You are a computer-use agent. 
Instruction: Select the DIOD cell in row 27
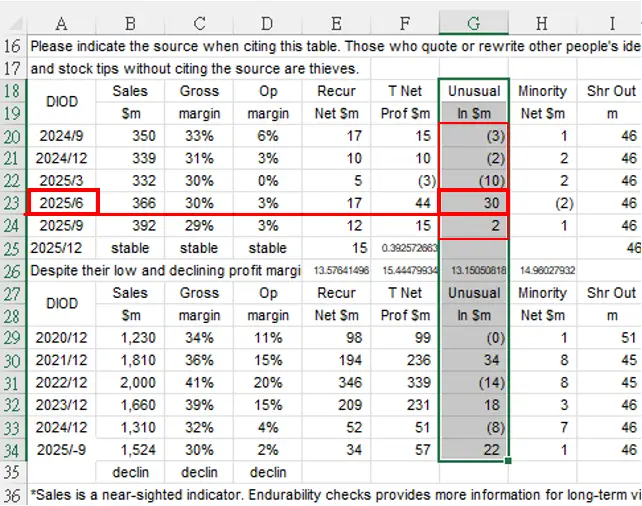62,303
